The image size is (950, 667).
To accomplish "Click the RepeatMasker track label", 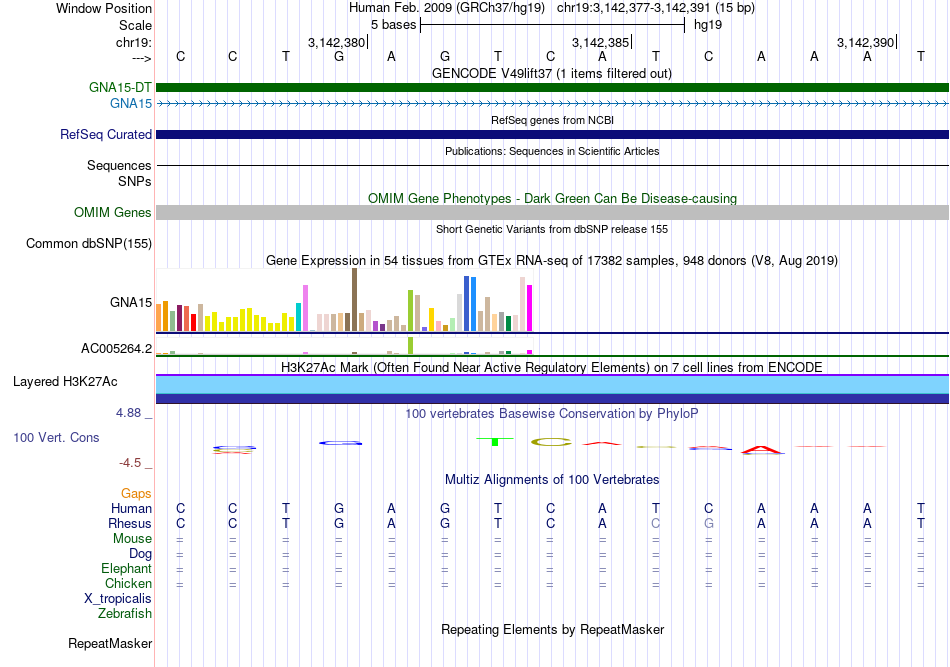I will point(110,643).
